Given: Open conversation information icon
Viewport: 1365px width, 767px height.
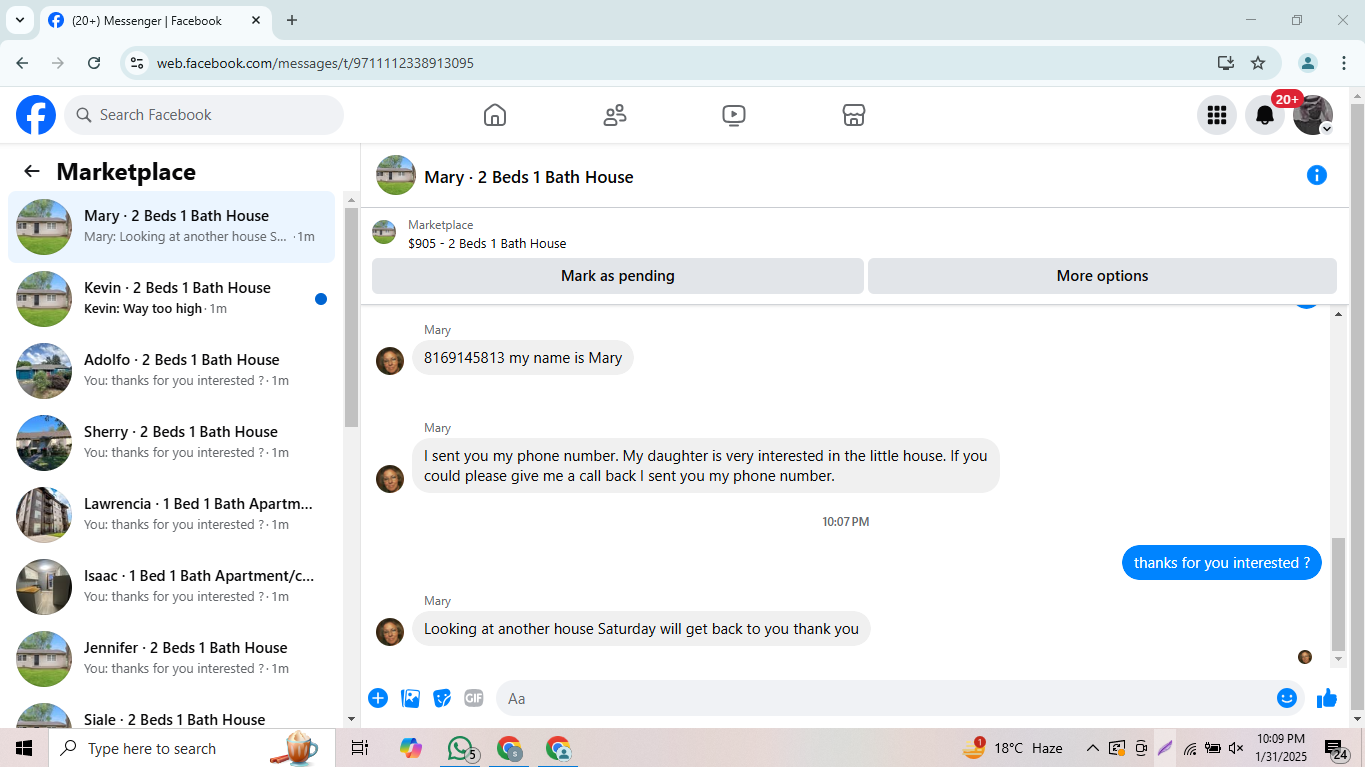Looking at the screenshot, I should tap(1317, 176).
